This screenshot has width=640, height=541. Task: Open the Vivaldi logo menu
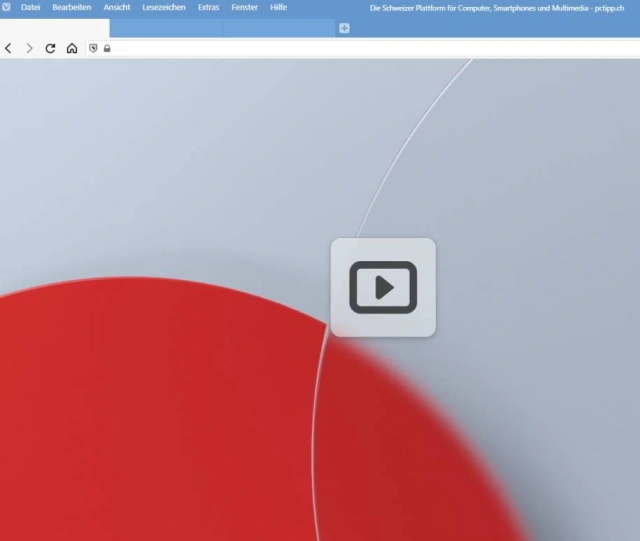[6, 7]
